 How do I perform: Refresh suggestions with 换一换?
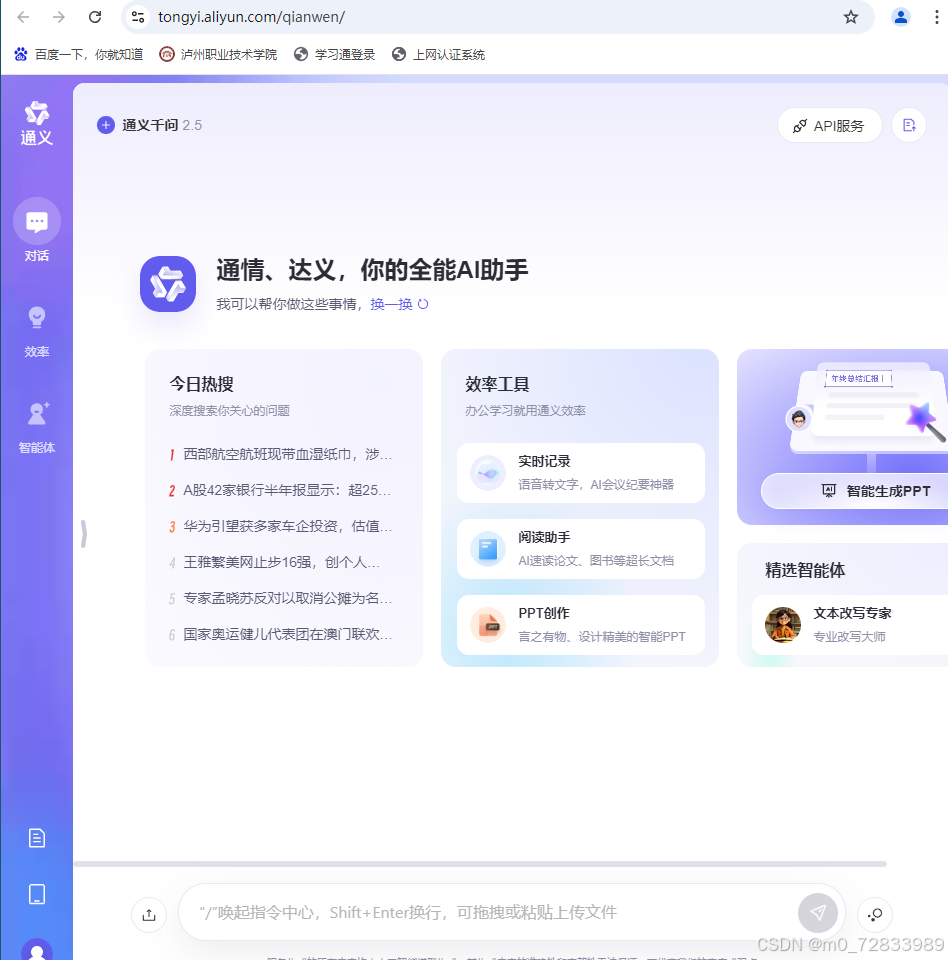coord(399,304)
